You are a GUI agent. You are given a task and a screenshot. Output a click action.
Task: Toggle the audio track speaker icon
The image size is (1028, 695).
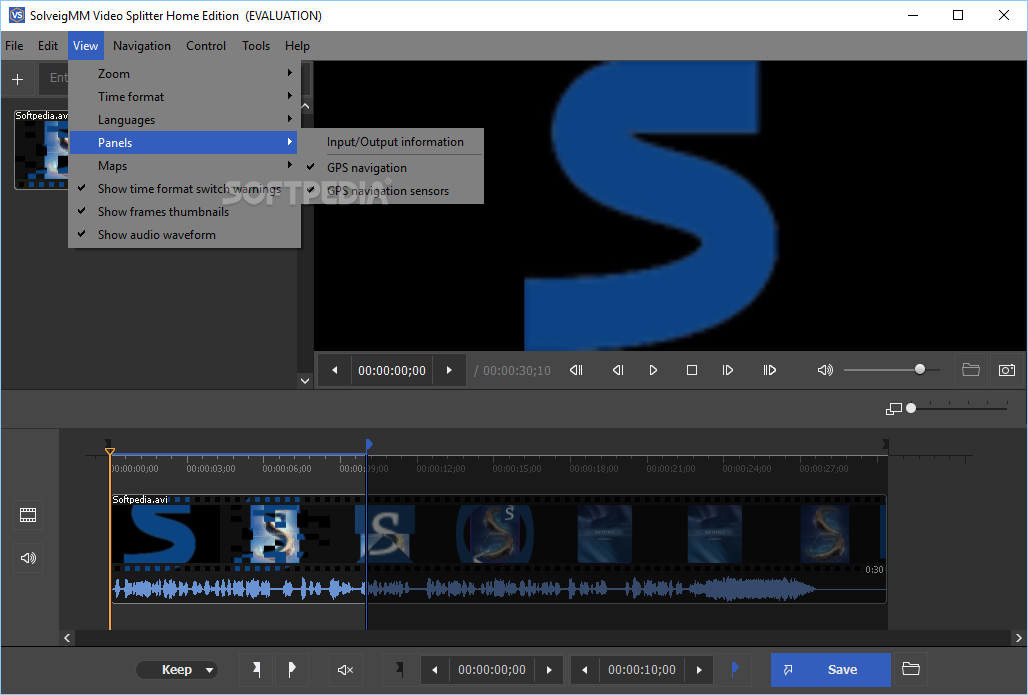tap(28, 558)
